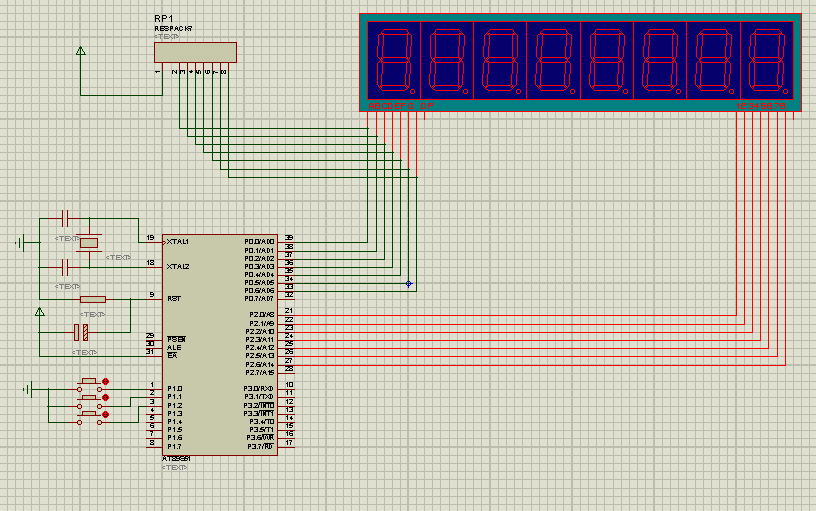Click the 'DP' pin label on display
816x511 pixels.
tap(427, 106)
